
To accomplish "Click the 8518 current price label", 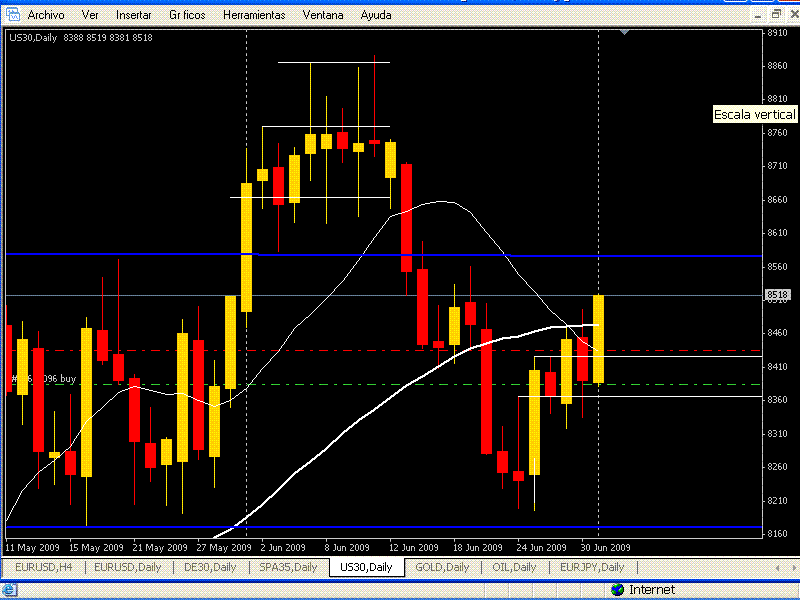I will pyautogui.click(x=778, y=295).
